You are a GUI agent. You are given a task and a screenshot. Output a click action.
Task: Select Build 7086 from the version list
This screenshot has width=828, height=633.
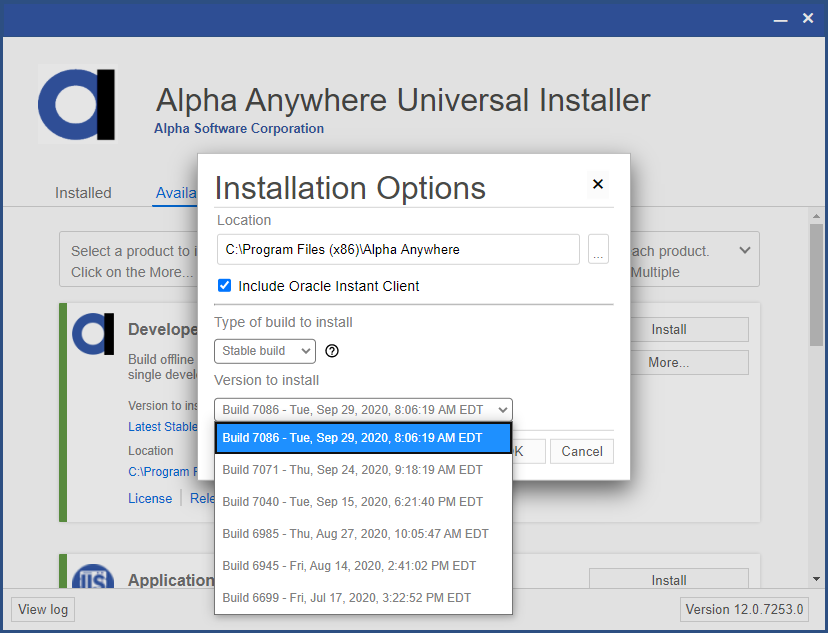[363, 438]
